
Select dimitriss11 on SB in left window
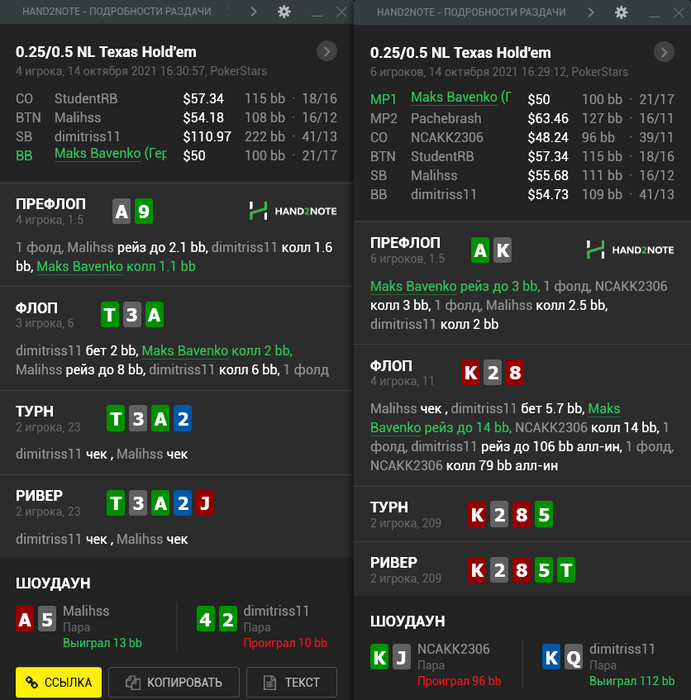87,137
